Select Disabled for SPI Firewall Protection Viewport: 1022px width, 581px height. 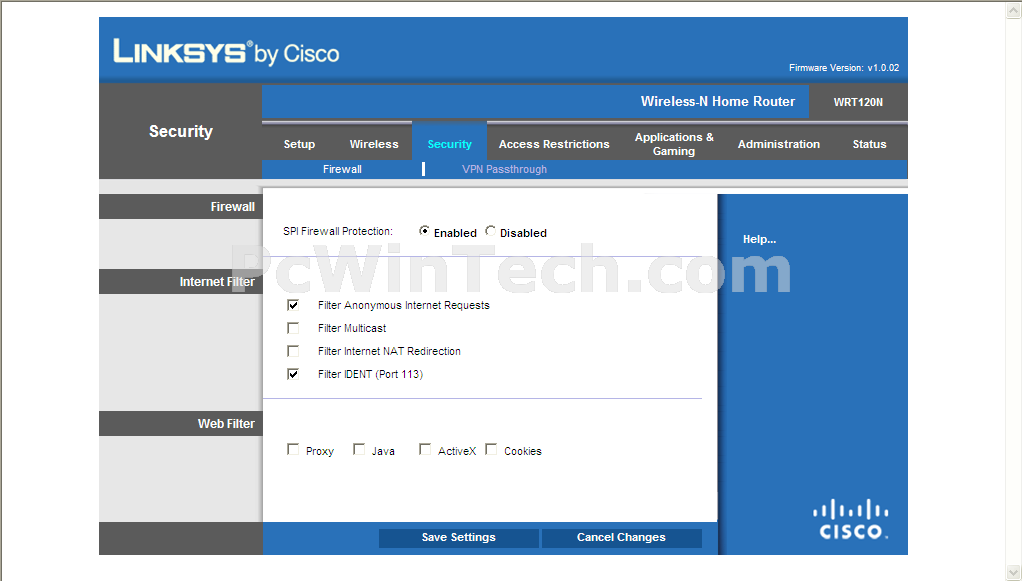pyautogui.click(x=490, y=231)
